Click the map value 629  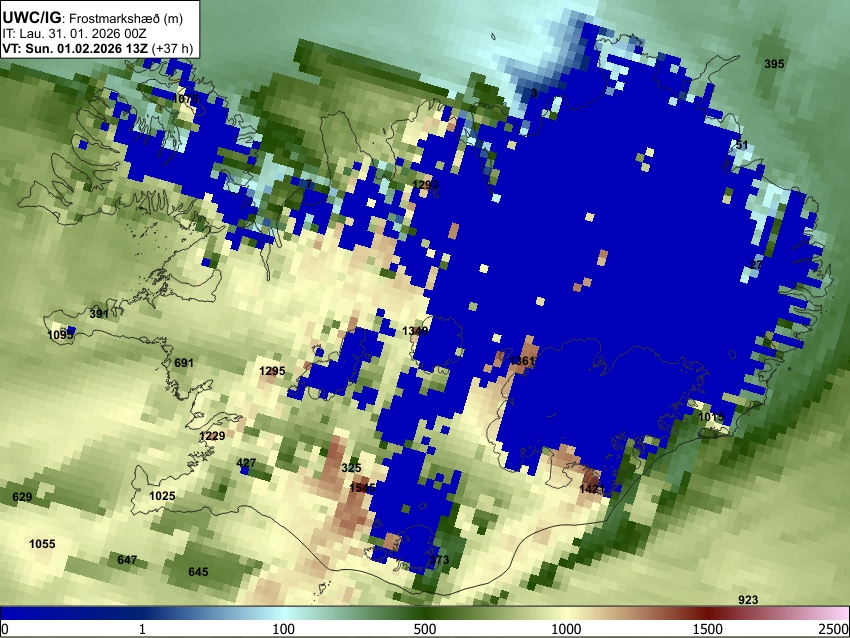point(22,497)
